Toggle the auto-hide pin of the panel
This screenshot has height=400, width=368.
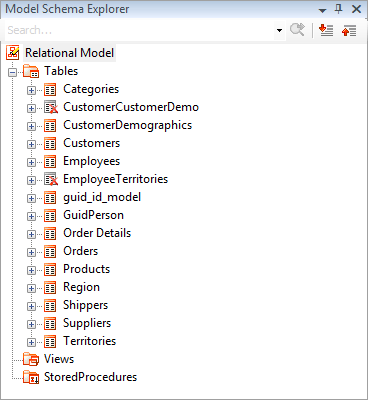coord(339,9)
